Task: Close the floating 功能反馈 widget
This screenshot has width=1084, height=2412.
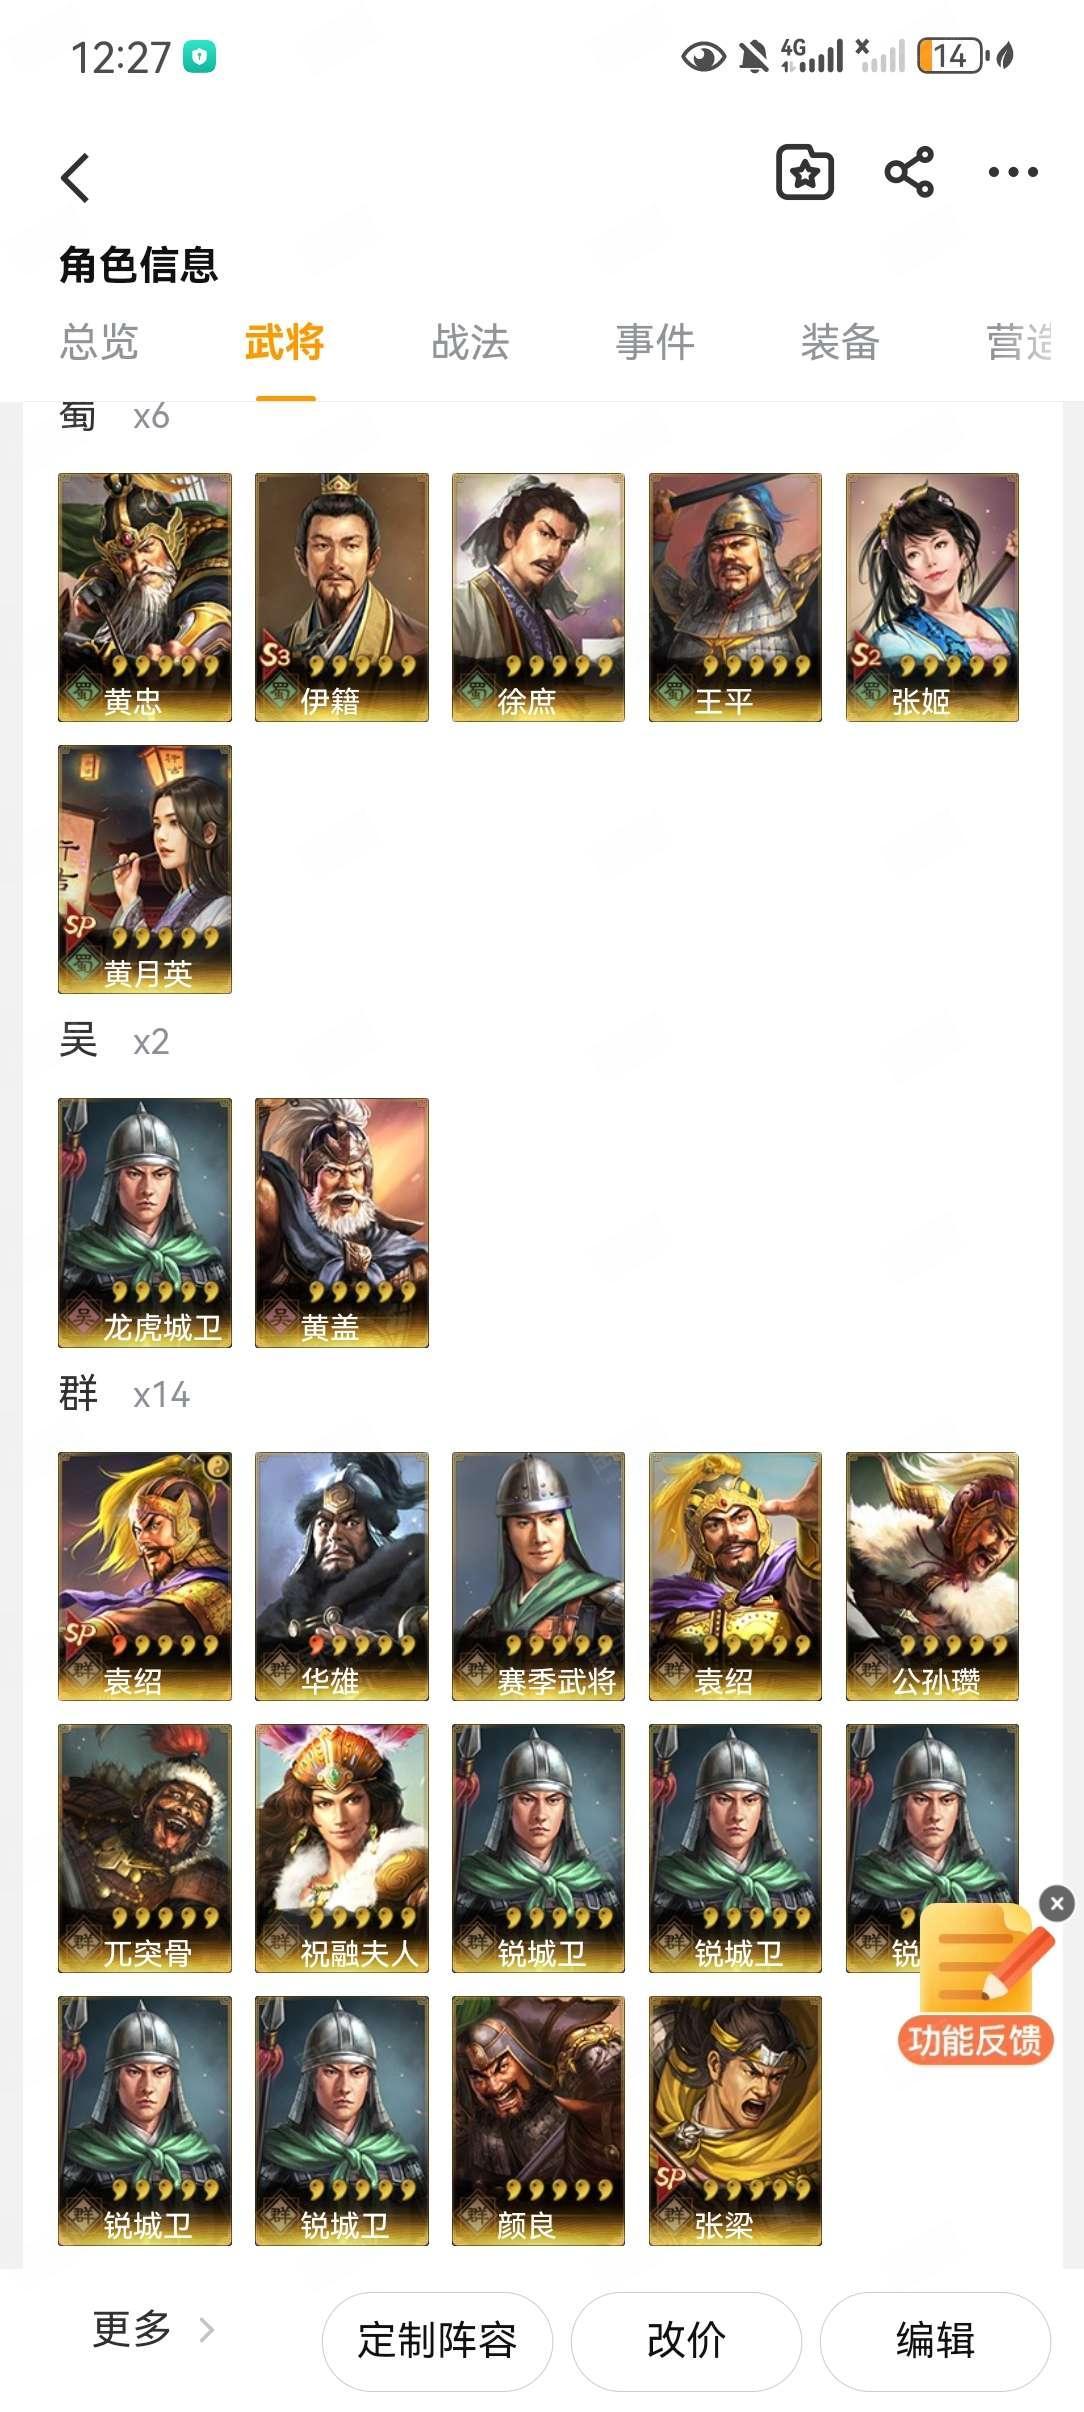Action: (1057, 1903)
